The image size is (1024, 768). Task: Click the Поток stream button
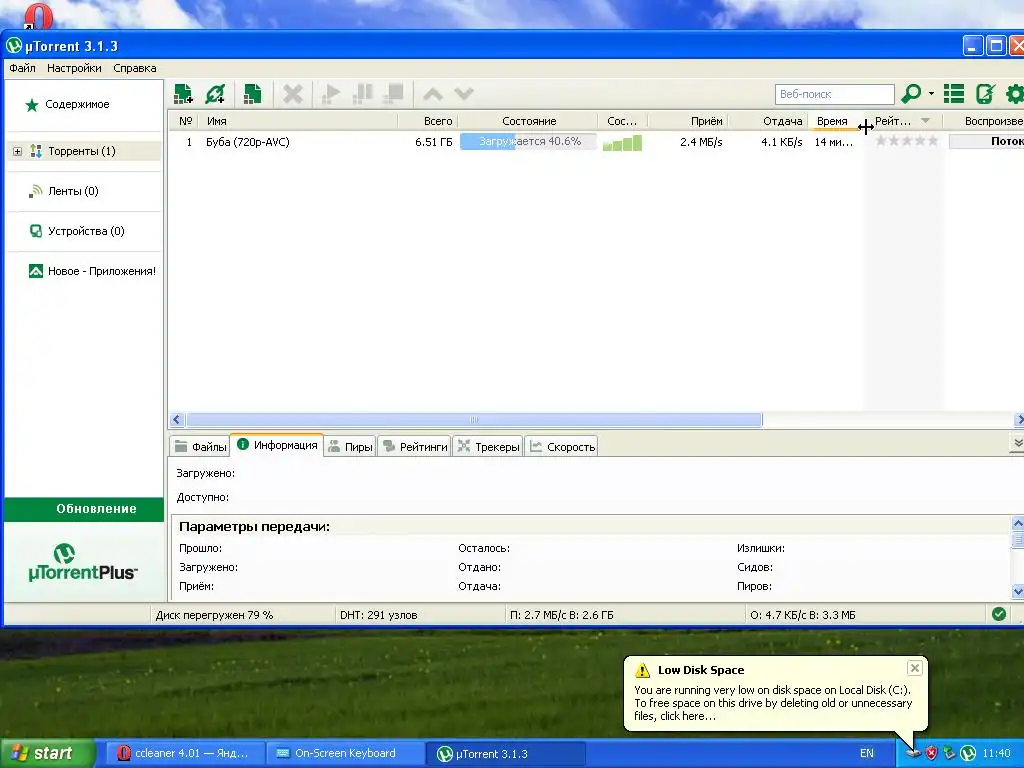point(986,141)
